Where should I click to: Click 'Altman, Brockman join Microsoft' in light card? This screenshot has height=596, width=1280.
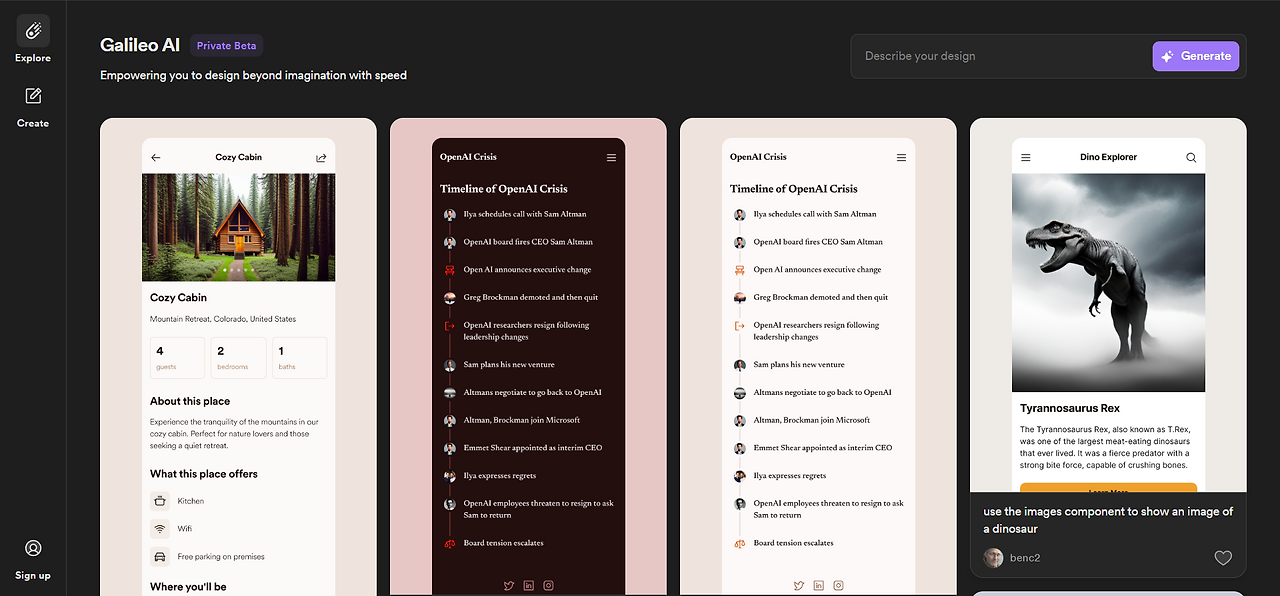pyautogui.click(x=812, y=420)
